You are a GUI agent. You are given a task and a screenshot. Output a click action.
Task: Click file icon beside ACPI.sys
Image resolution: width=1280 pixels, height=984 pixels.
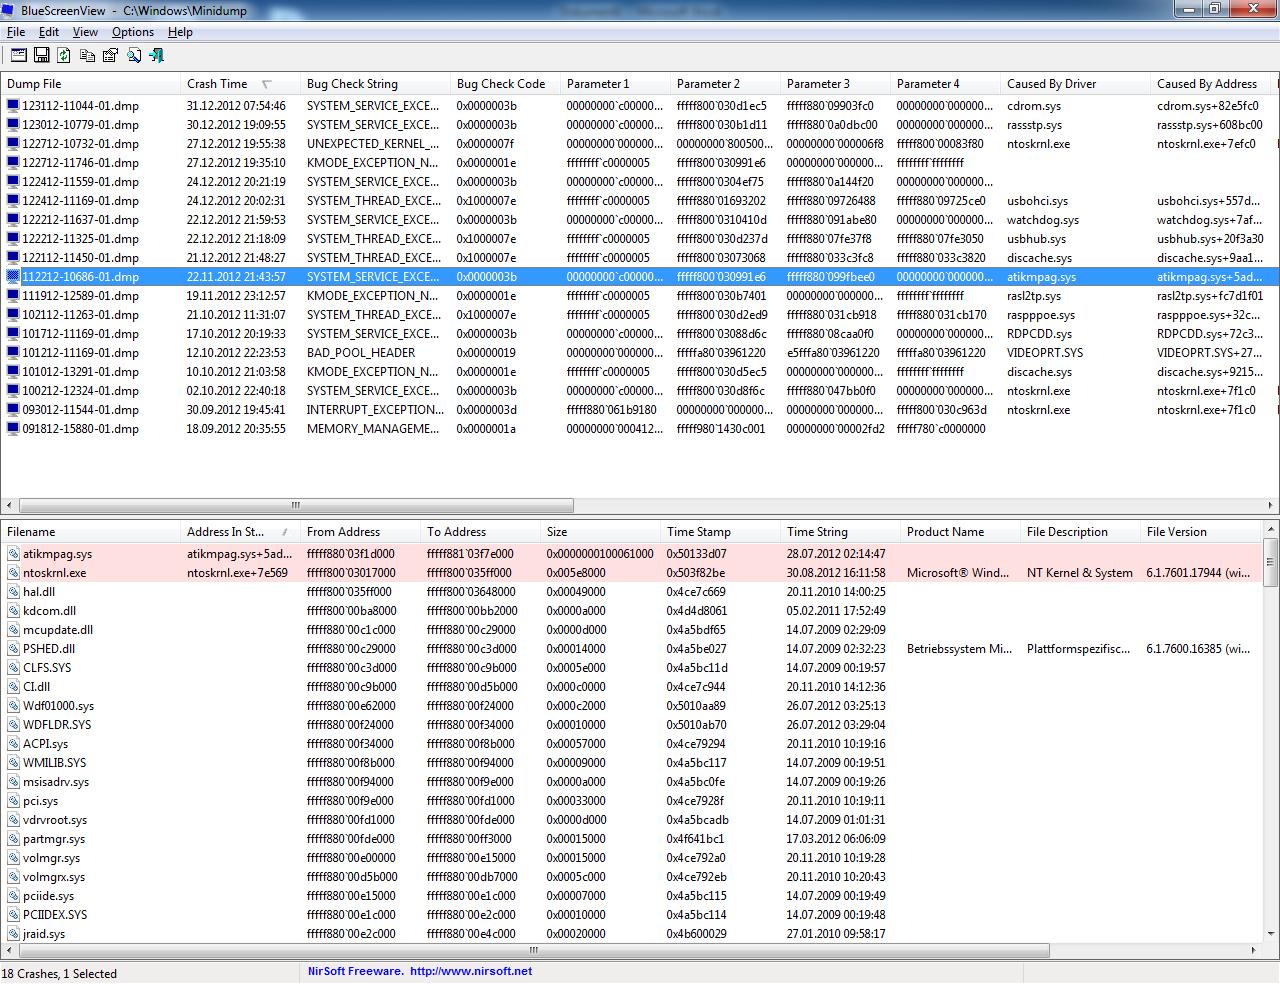click(13, 744)
